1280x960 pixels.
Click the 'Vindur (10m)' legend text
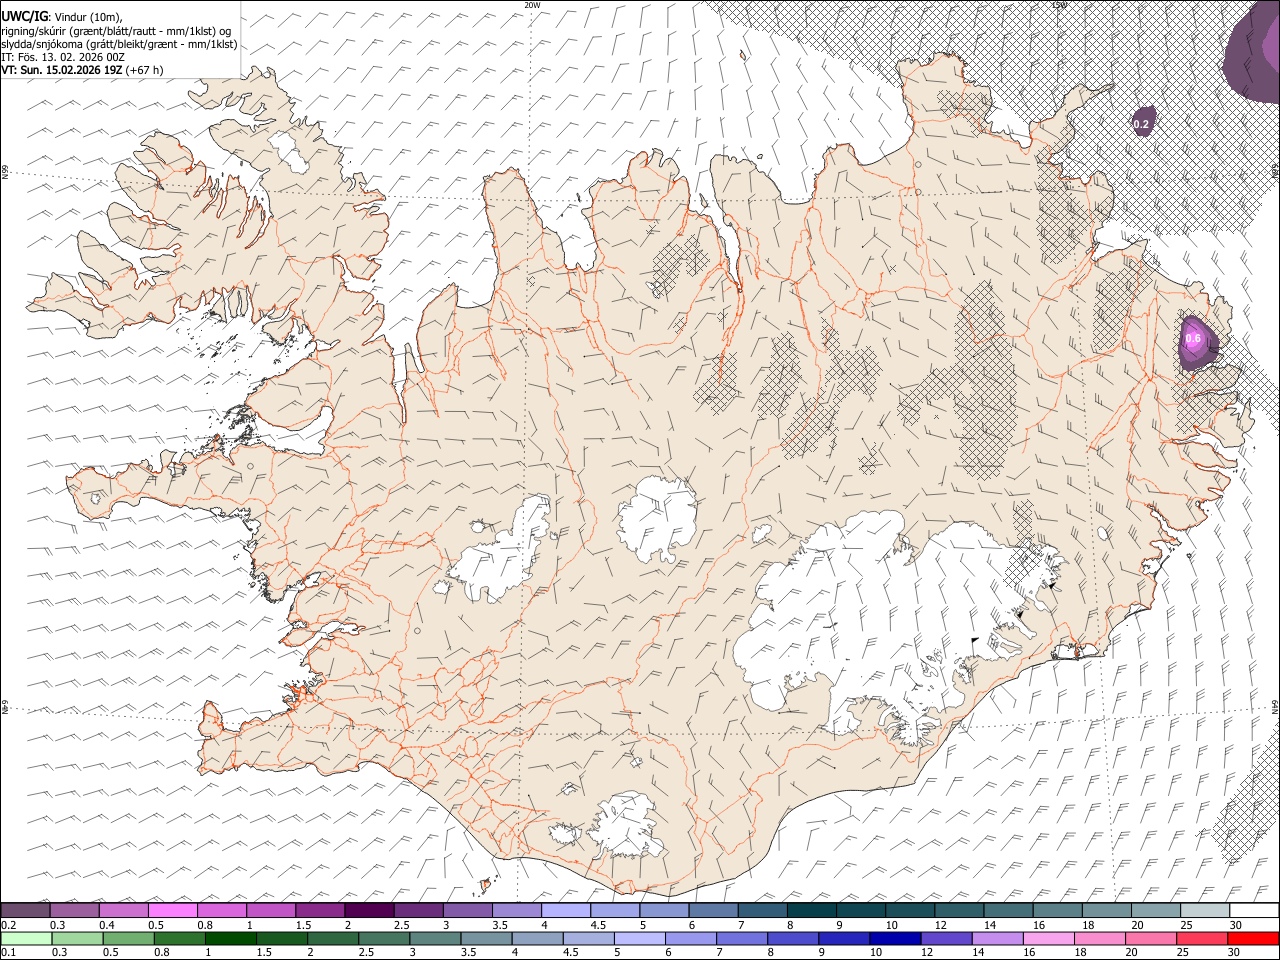tap(90, 16)
